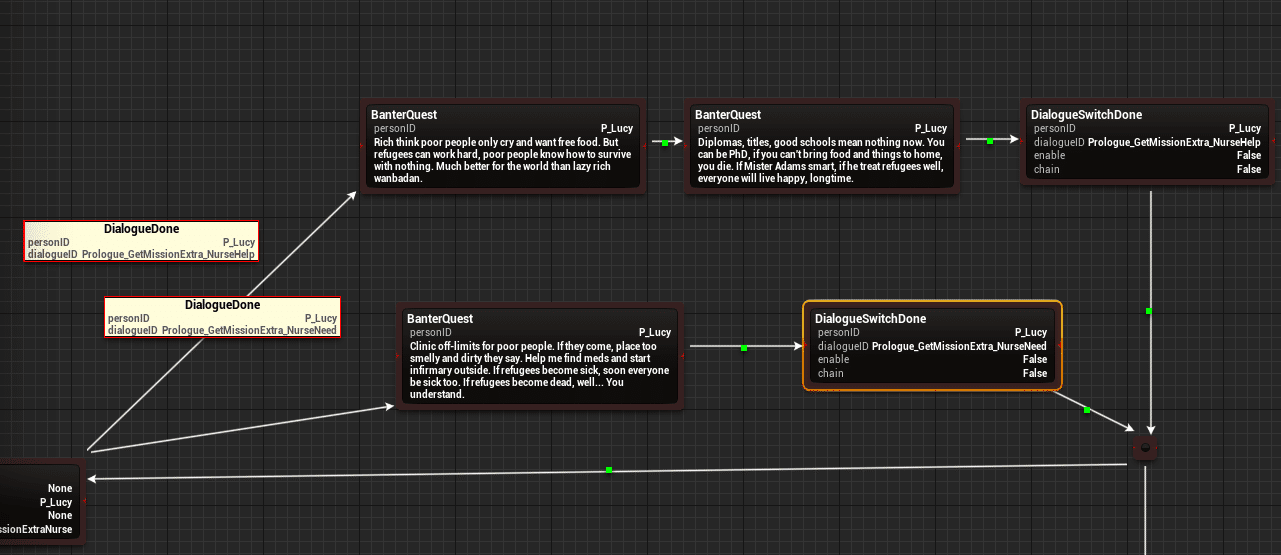Click the "Clinic off-limits for poor people" banter text
The image size is (1281, 555).
[540, 370]
